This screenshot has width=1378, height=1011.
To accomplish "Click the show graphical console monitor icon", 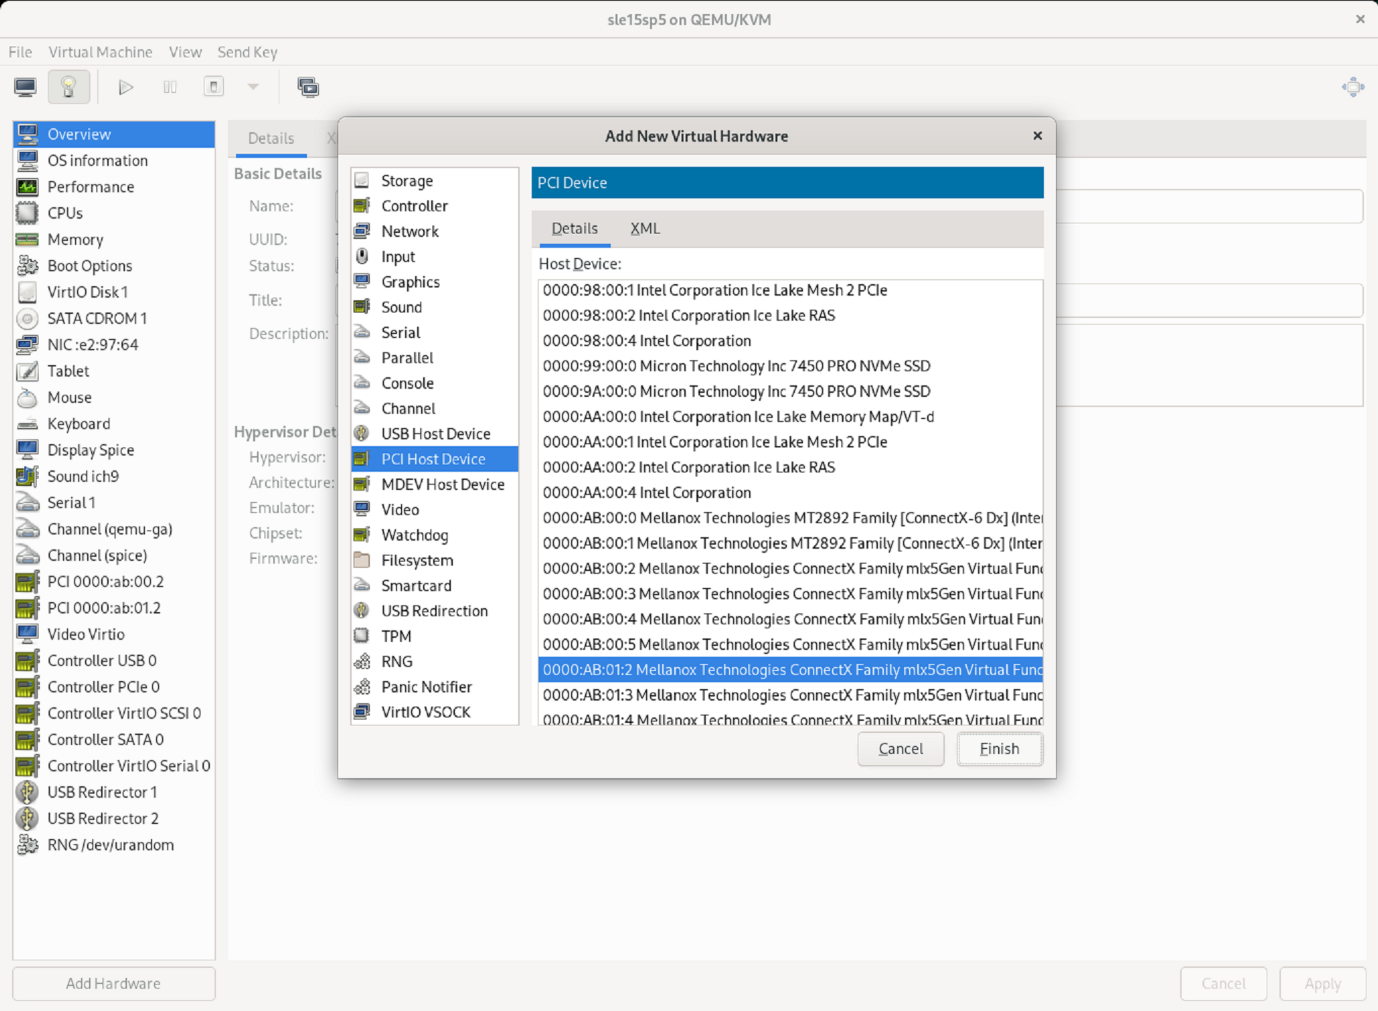I will pos(26,87).
